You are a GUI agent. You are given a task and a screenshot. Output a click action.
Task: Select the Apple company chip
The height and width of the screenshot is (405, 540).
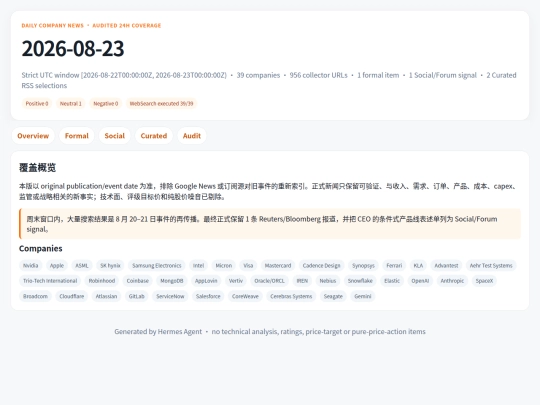pos(57,266)
